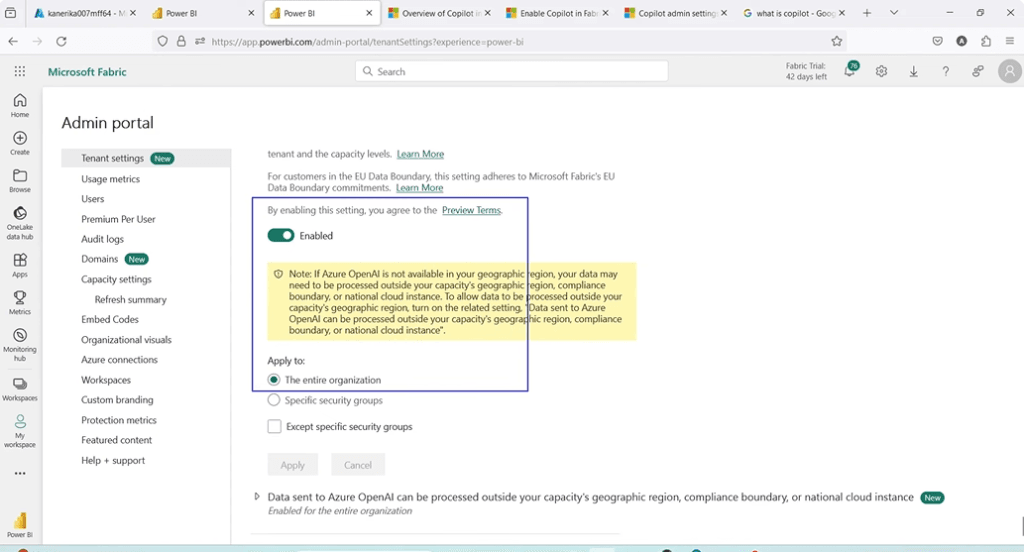This screenshot has height=552, width=1024.
Task: Show more sidebar options ellipsis
Action: pyautogui.click(x=20, y=473)
